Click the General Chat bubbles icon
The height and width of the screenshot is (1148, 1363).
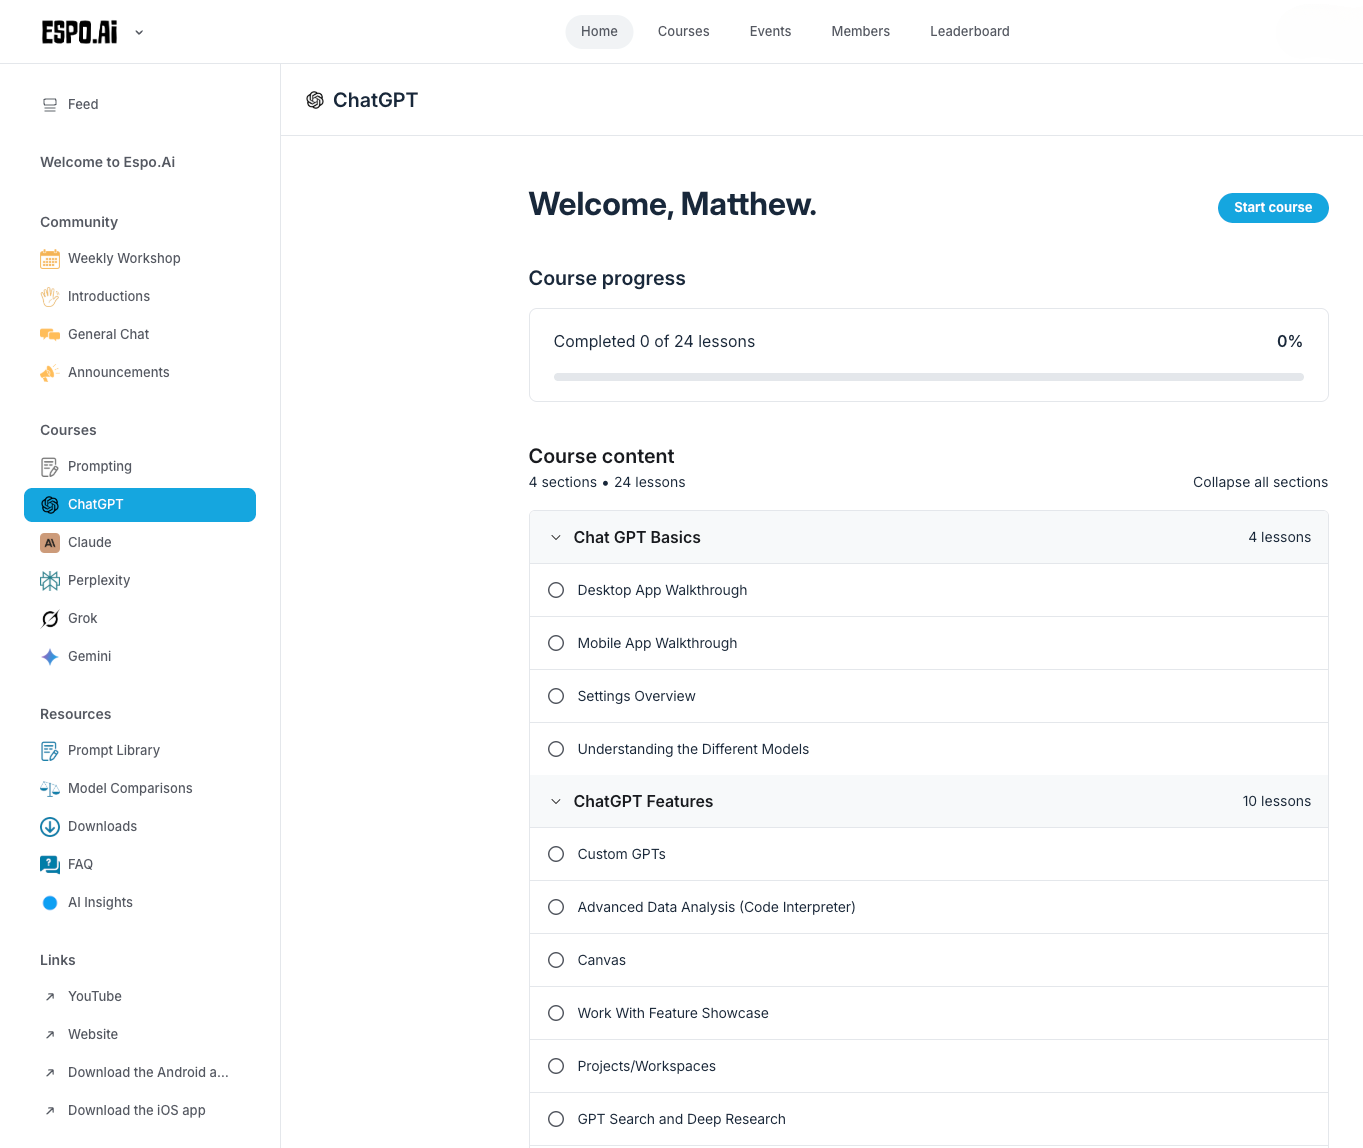[x=50, y=335]
